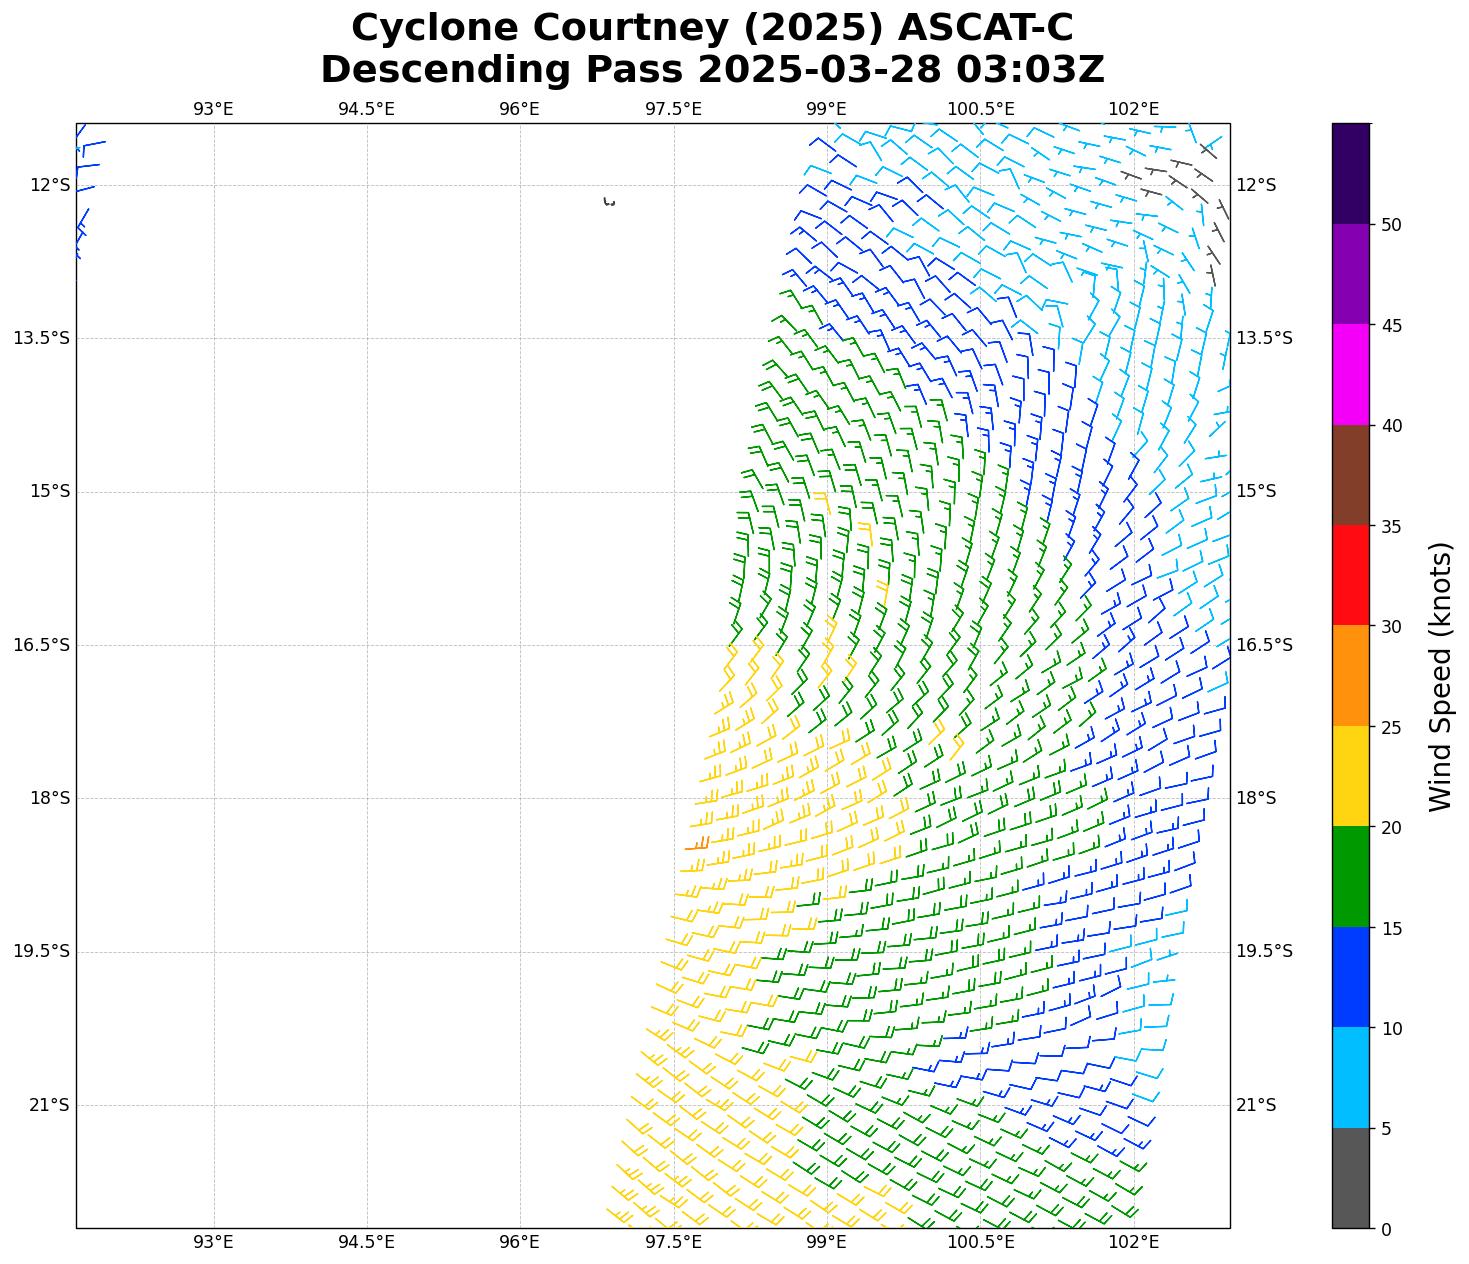The height and width of the screenshot is (1264, 1469).
Task: Click the Cyclone Courtney ASCAT-C plot title
Action: pos(712,48)
